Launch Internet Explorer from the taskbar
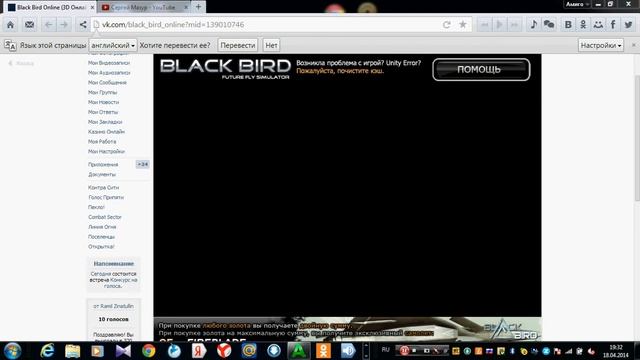Screen dimensions: 640x360 tap(47, 351)
